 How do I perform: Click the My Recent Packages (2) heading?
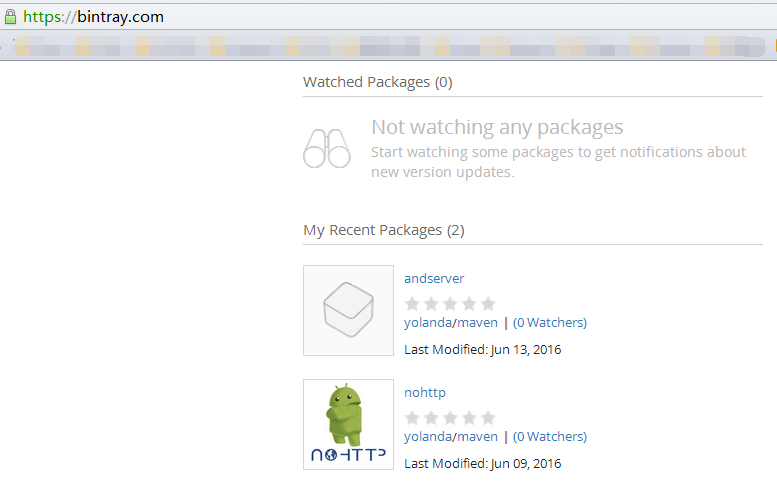click(384, 230)
